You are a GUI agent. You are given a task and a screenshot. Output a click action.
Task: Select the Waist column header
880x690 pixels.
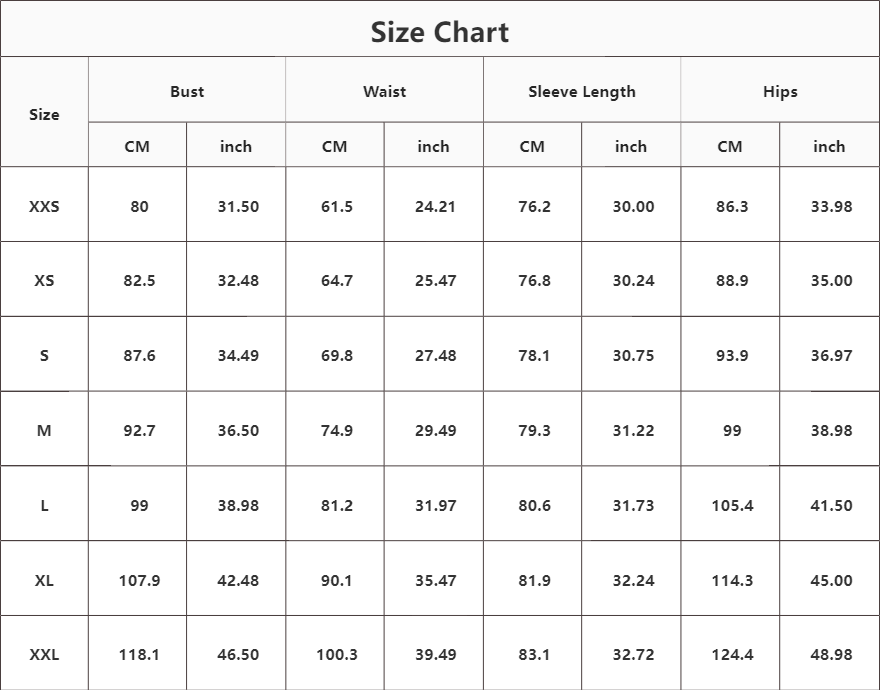384,92
